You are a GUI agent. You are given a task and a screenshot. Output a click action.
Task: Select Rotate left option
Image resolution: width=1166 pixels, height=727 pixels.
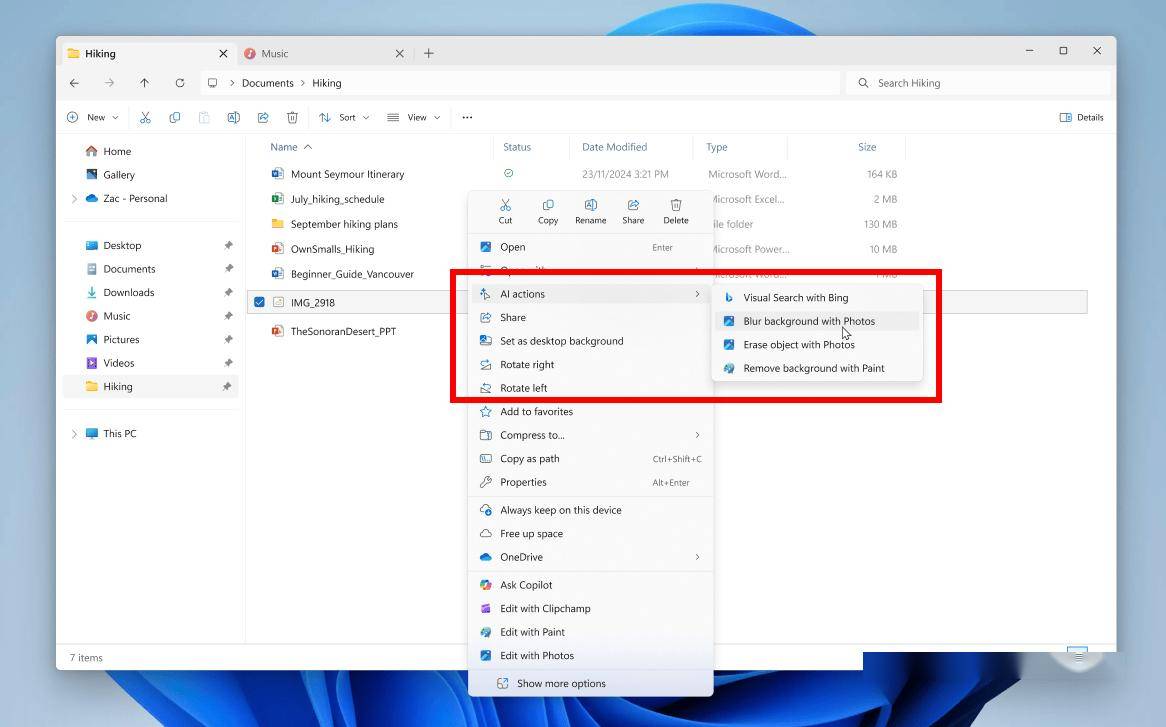click(590, 388)
